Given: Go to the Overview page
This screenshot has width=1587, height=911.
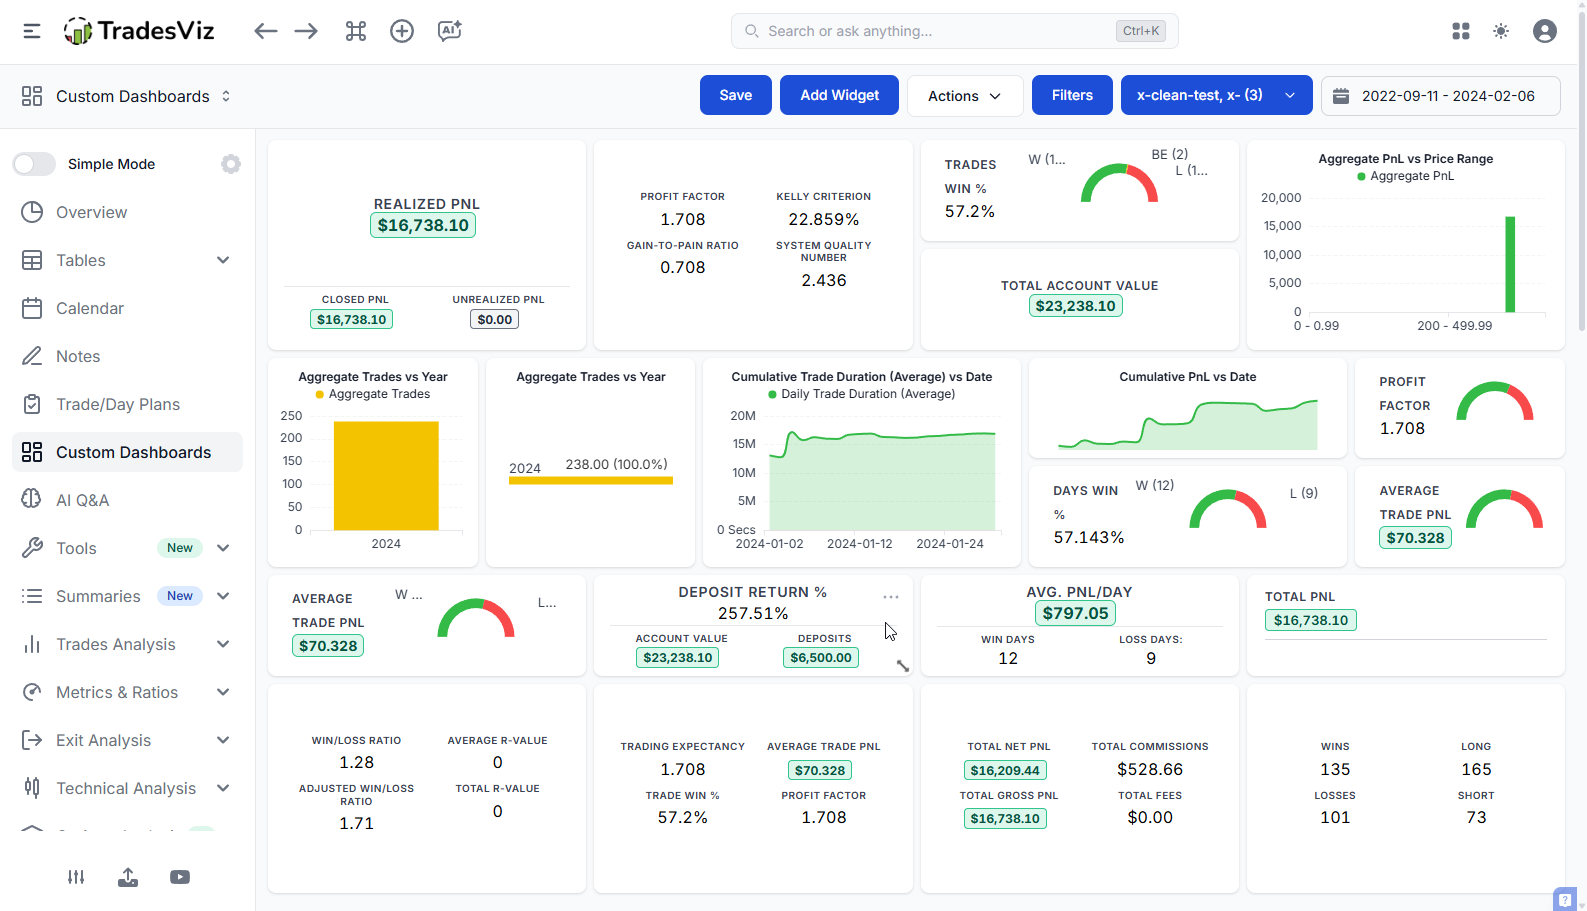Looking at the screenshot, I should 91,212.
